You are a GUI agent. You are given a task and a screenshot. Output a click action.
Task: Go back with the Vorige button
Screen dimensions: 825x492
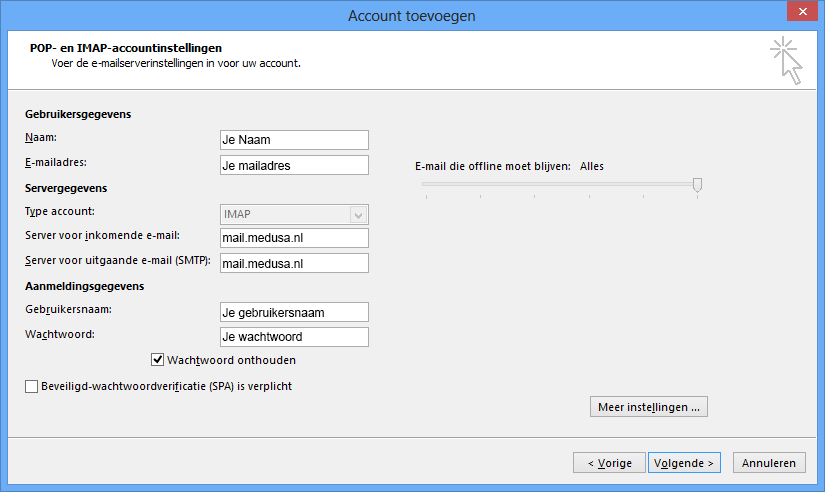[609, 463]
